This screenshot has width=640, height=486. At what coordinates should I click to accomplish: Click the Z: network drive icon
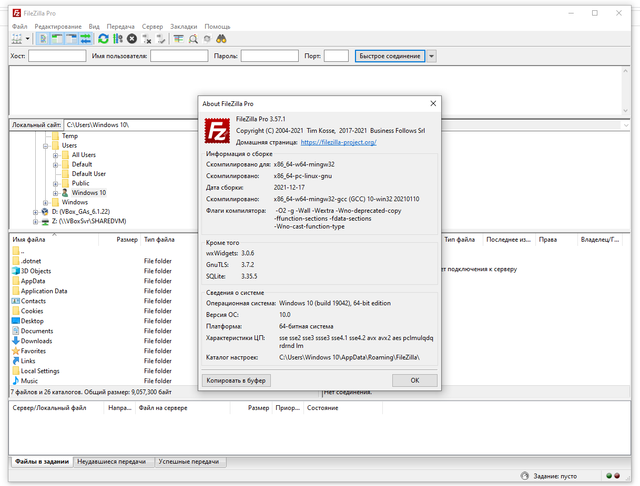coord(45,222)
